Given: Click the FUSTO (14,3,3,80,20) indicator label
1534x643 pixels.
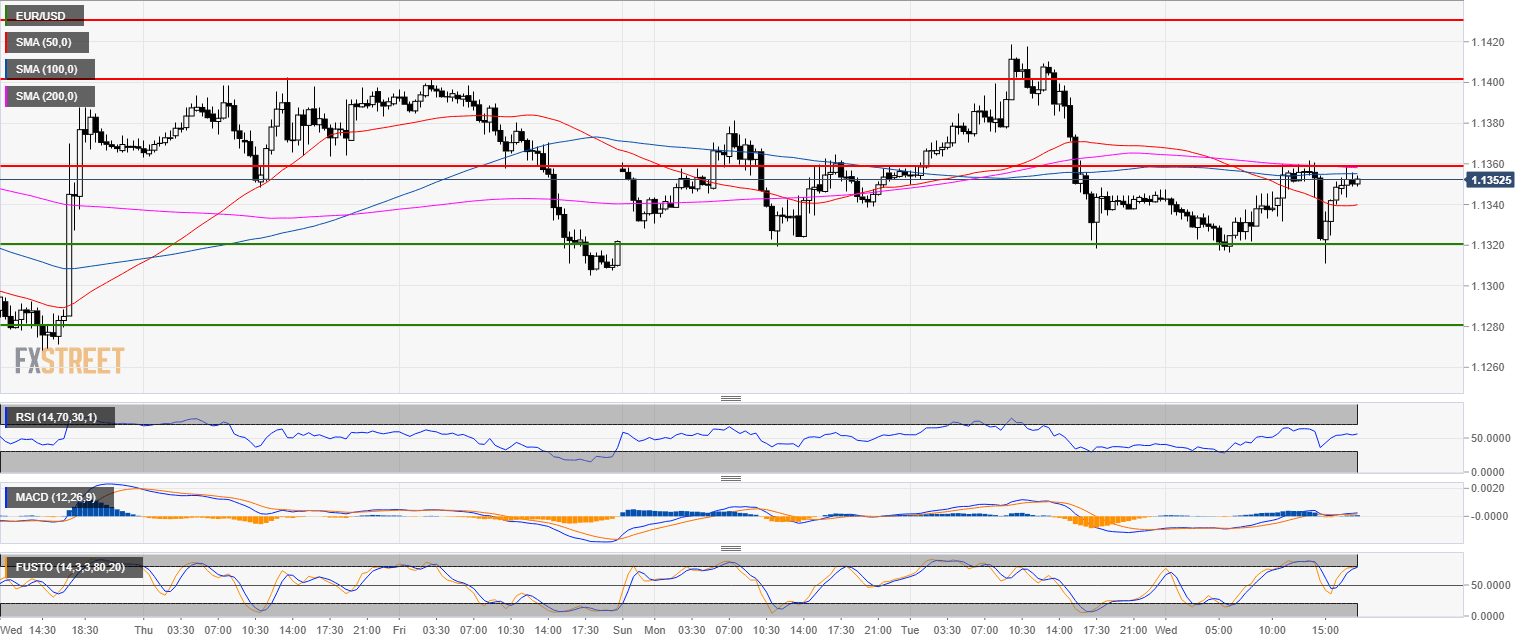Looking at the screenshot, I should point(74,567).
